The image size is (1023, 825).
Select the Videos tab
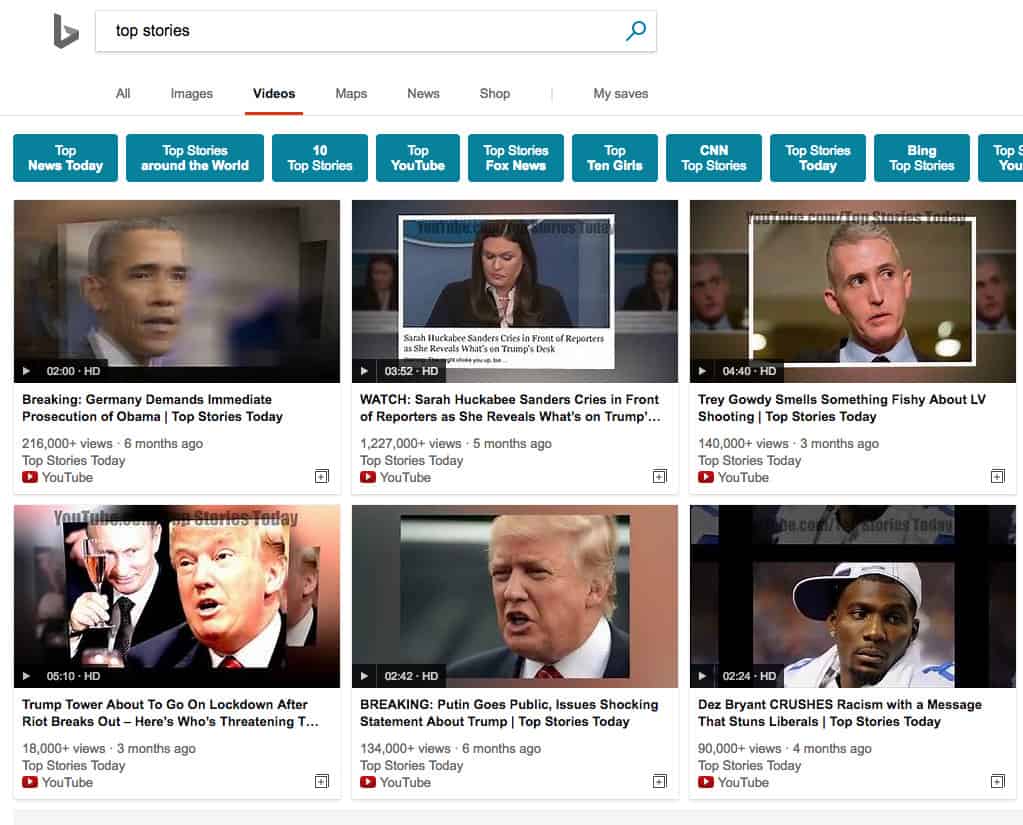click(x=274, y=93)
